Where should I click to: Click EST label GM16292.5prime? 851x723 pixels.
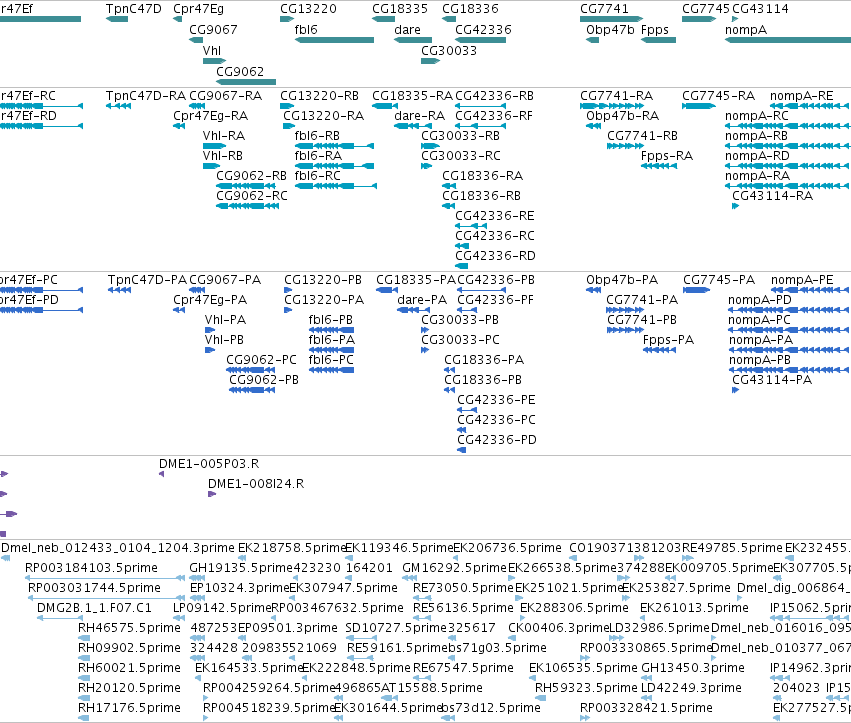pos(454,568)
